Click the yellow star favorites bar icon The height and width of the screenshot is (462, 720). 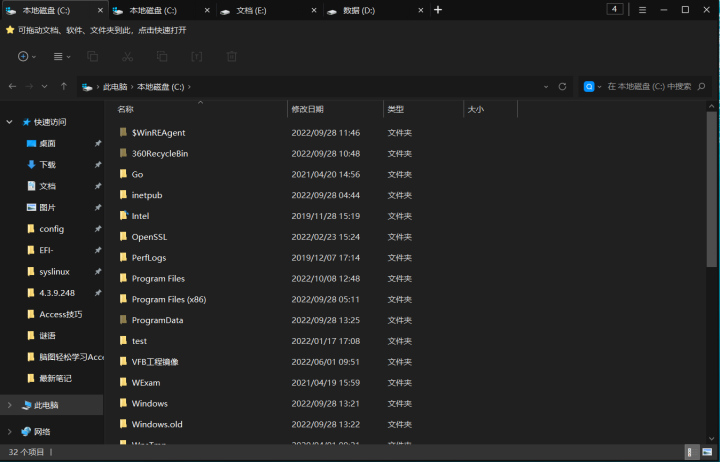click(10, 30)
